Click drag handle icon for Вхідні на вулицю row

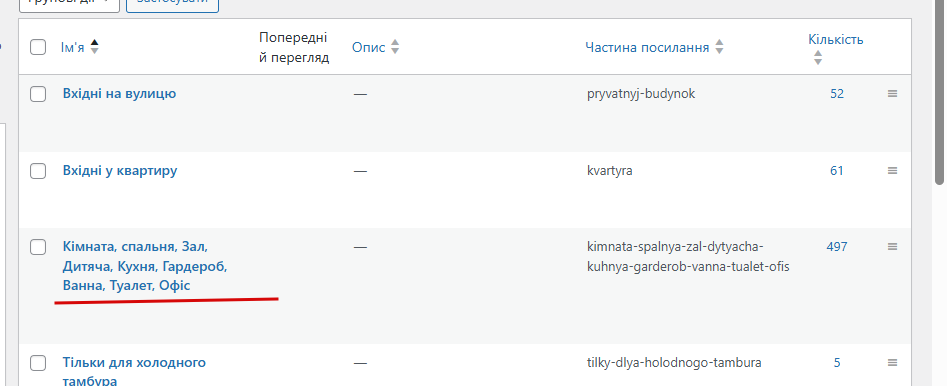[x=892, y=94]
